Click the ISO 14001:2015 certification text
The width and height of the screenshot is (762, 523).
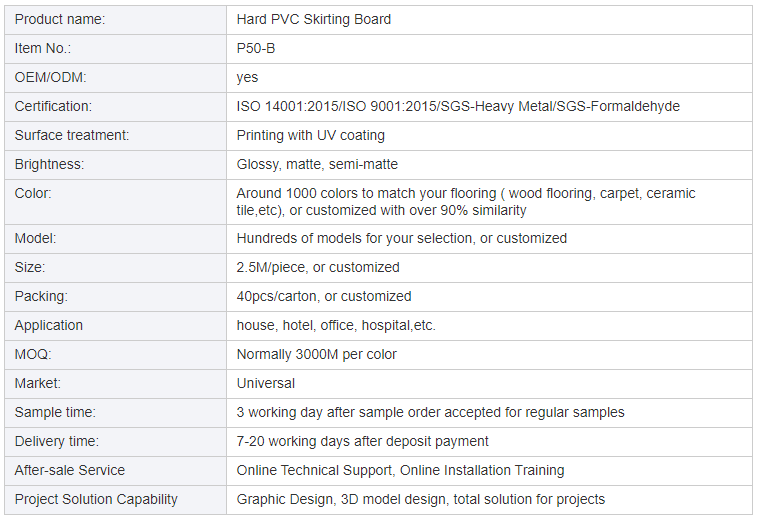pyautogui.click(x=289, y=106)
